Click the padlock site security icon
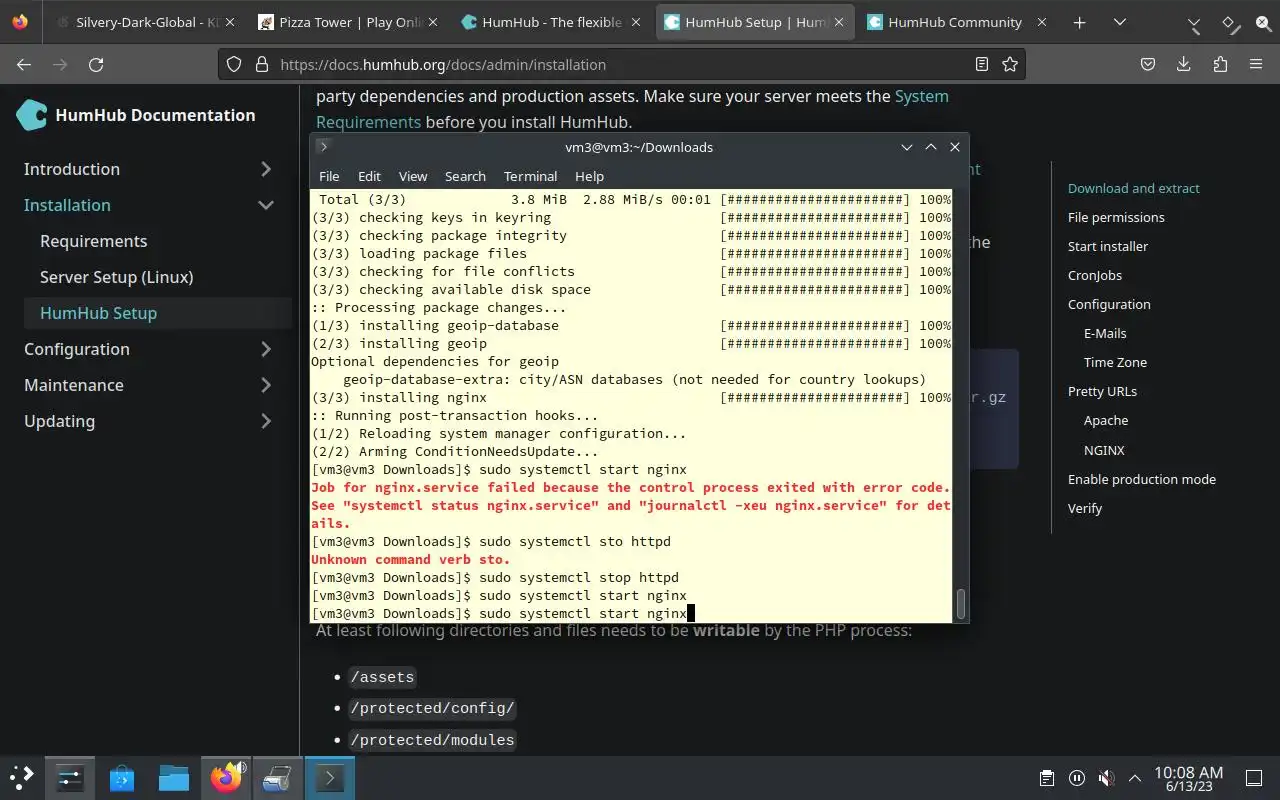 [x=262, y=64]
